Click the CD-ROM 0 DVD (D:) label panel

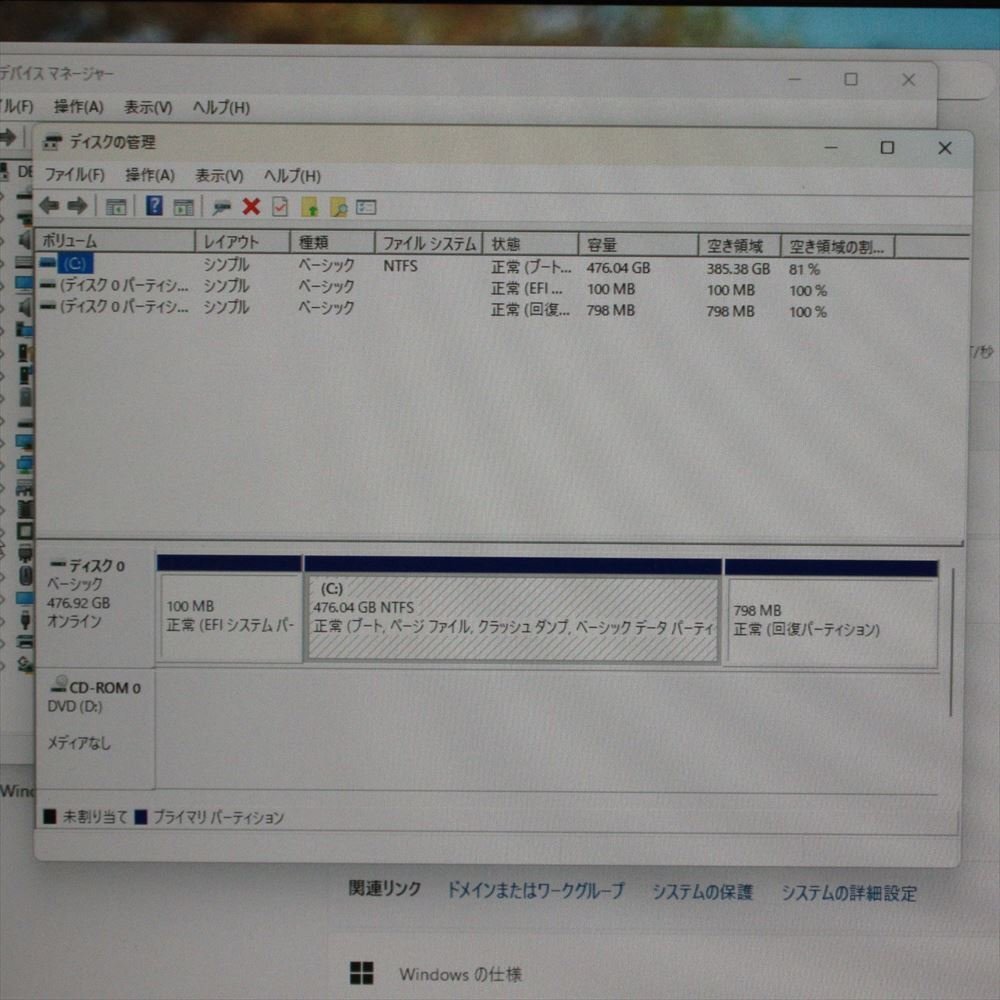tap(96, 728)
